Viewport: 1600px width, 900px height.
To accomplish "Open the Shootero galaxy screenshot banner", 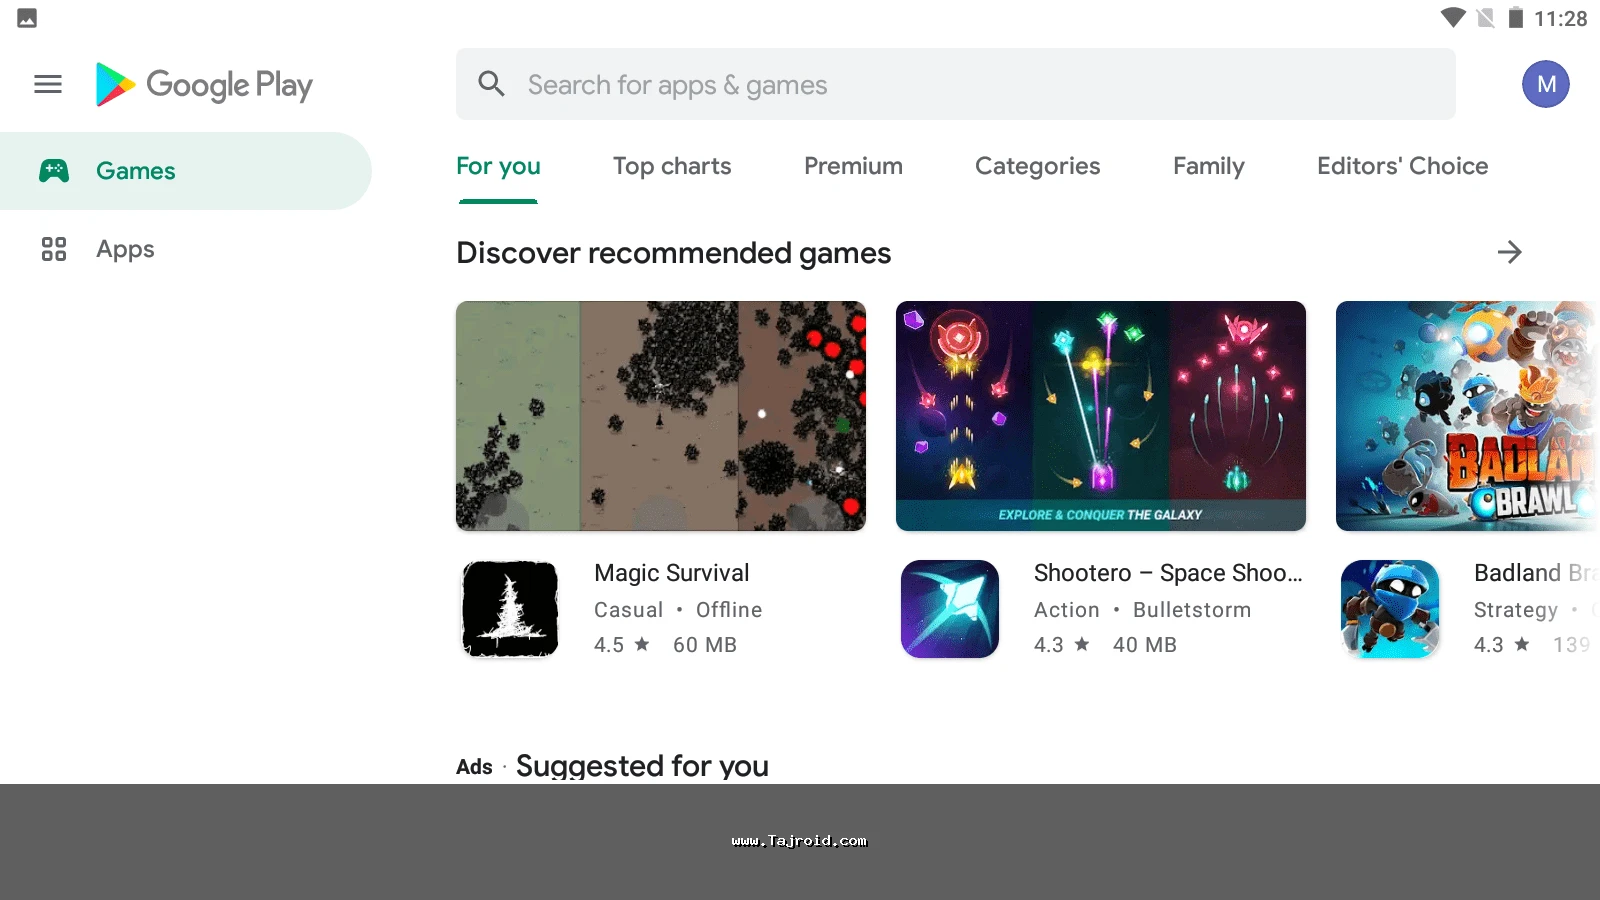I will tap(1101, 416).
